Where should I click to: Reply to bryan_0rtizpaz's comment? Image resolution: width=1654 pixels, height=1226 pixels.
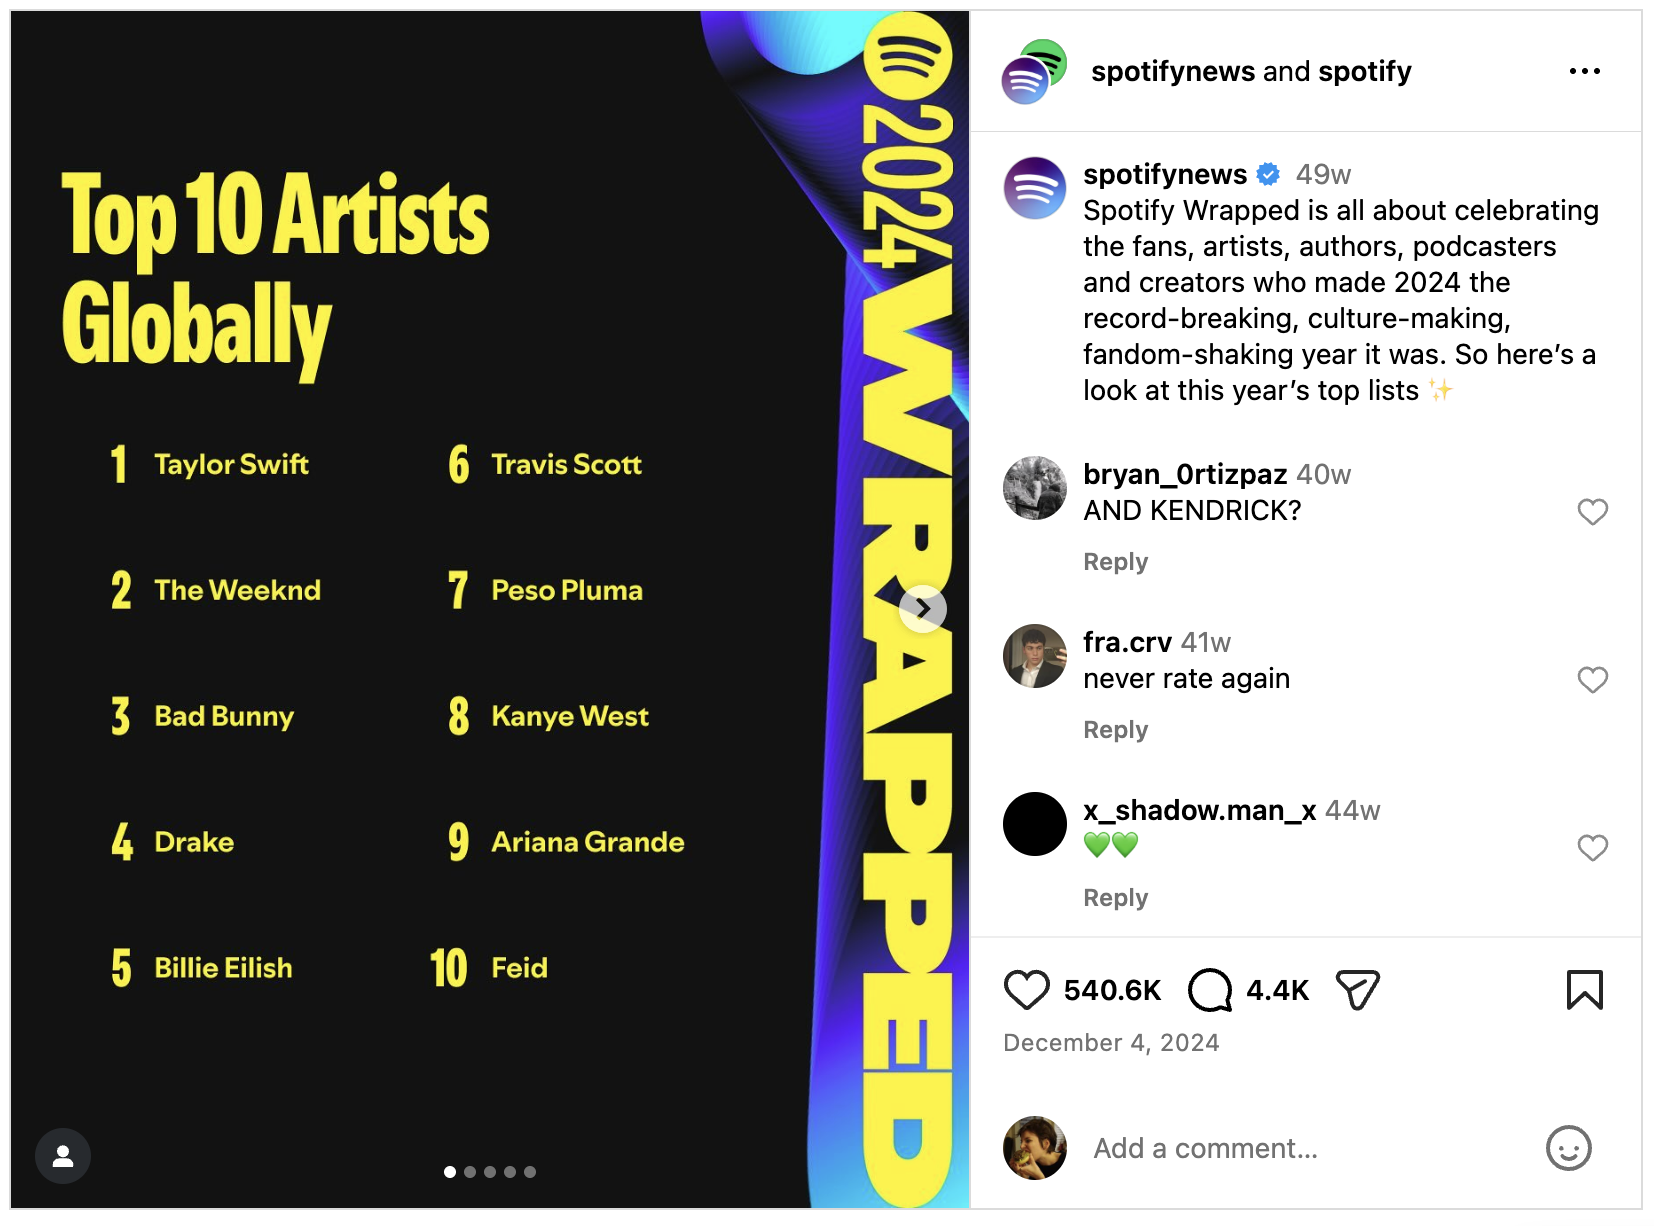coord(1115,562)
